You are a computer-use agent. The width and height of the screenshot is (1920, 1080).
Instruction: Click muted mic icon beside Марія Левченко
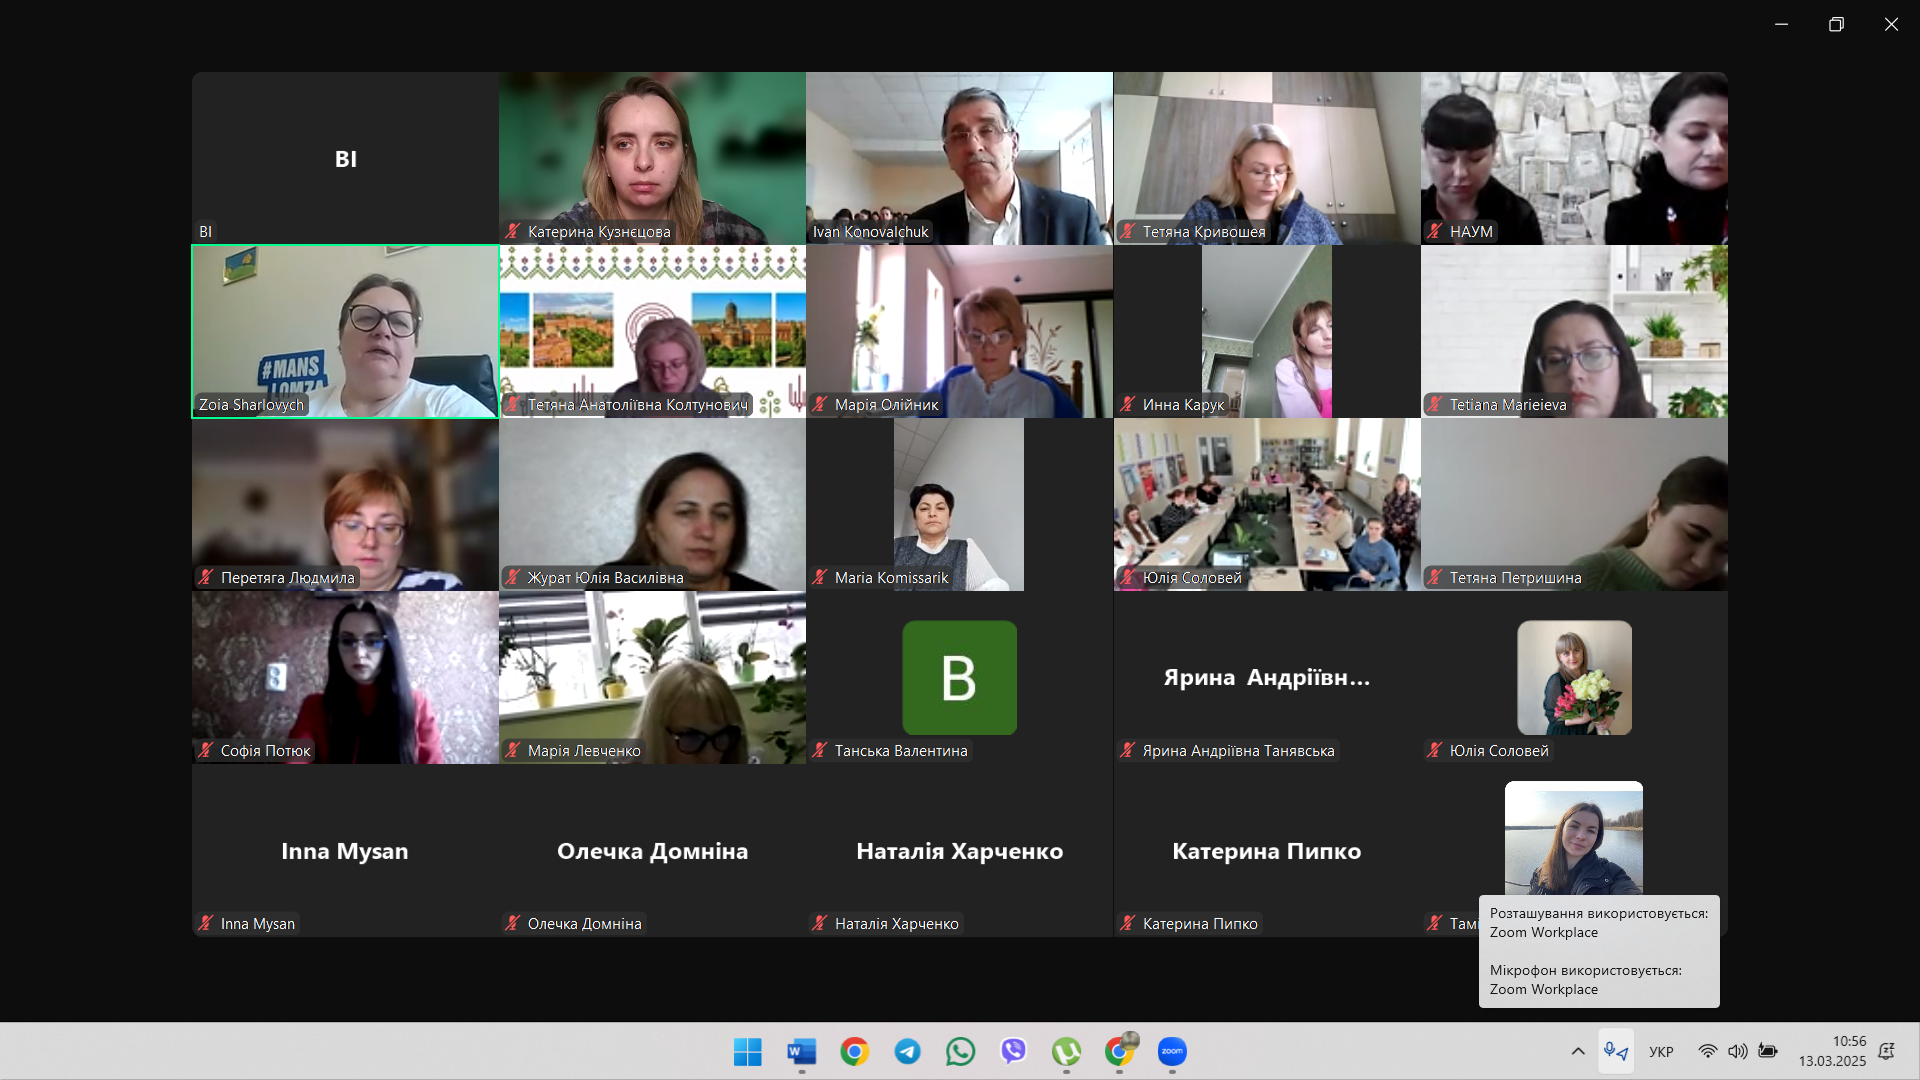[x=513, y=751]
